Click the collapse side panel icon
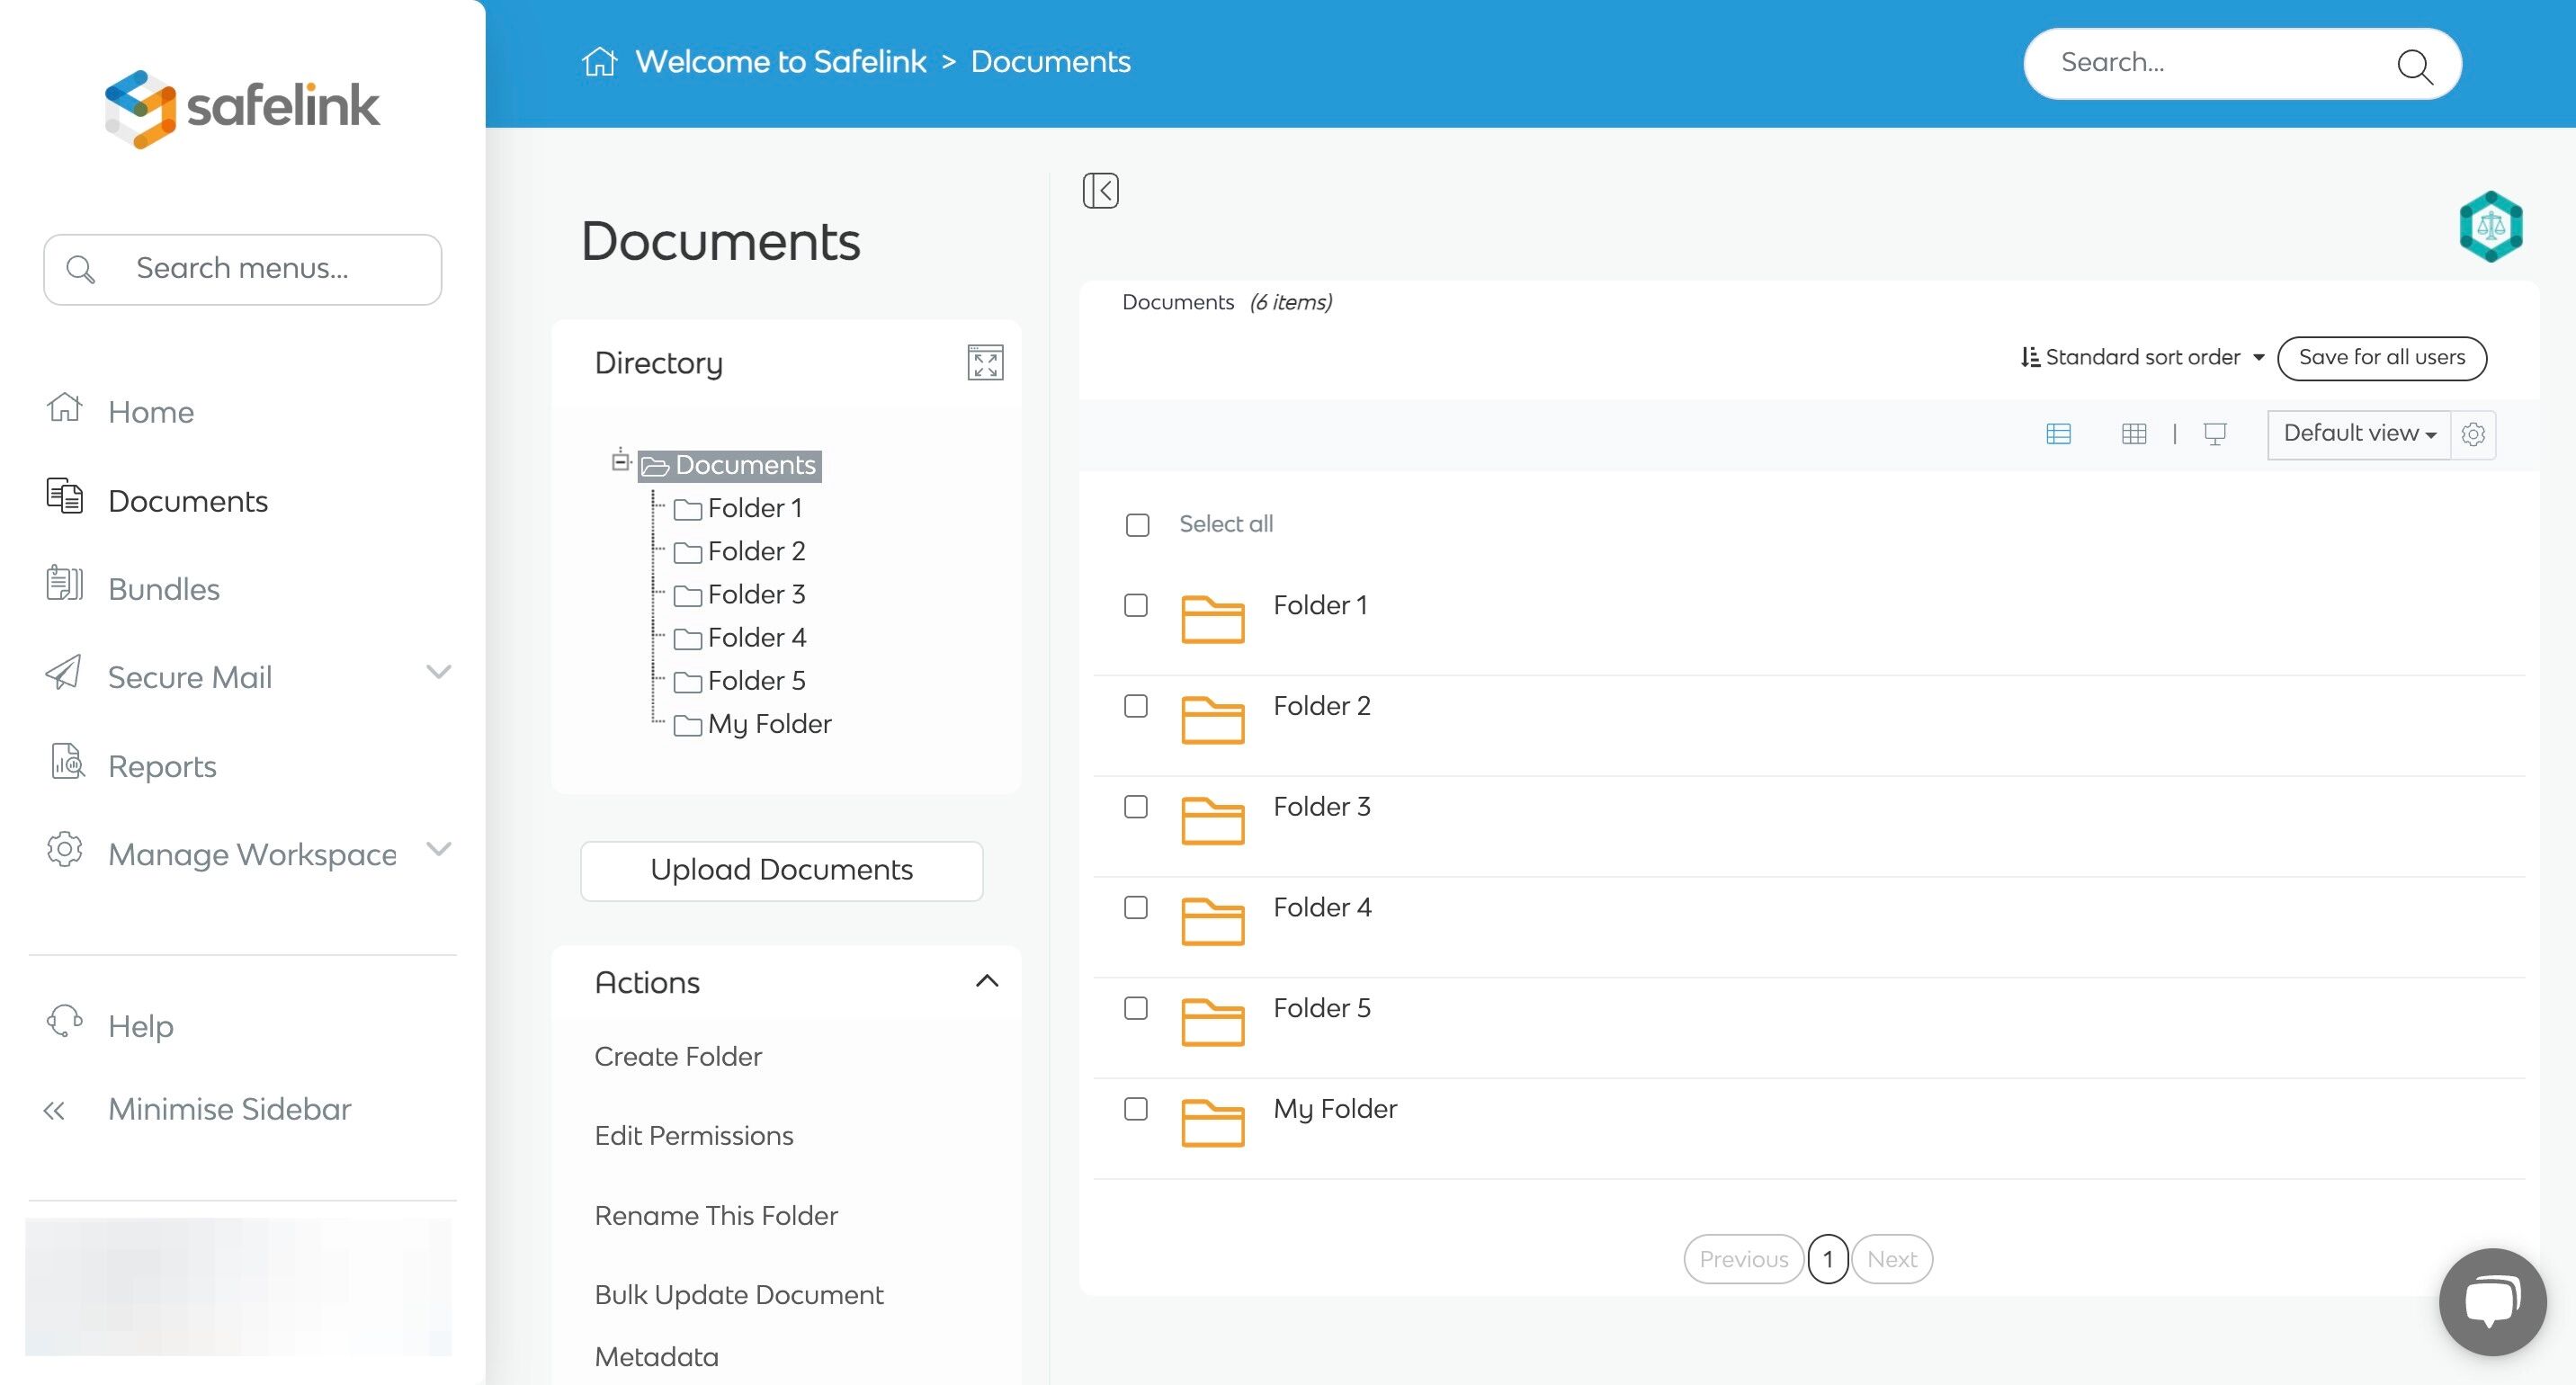This screenshot has width=2576, height=1385. 1100,190
